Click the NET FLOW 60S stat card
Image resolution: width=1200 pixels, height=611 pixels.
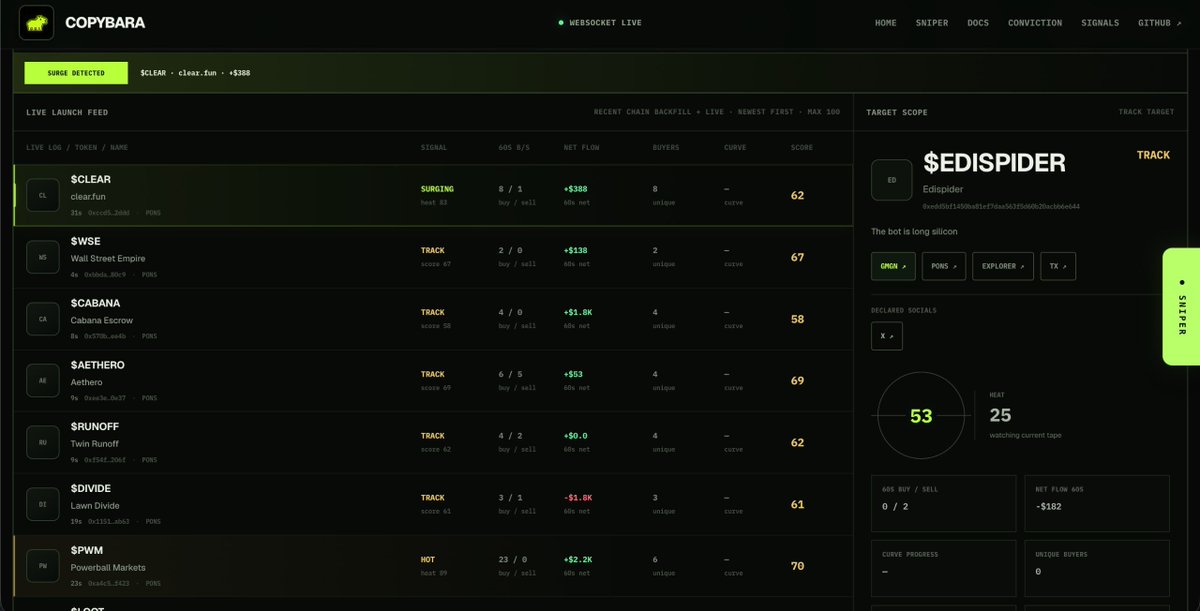[1097, 503]
